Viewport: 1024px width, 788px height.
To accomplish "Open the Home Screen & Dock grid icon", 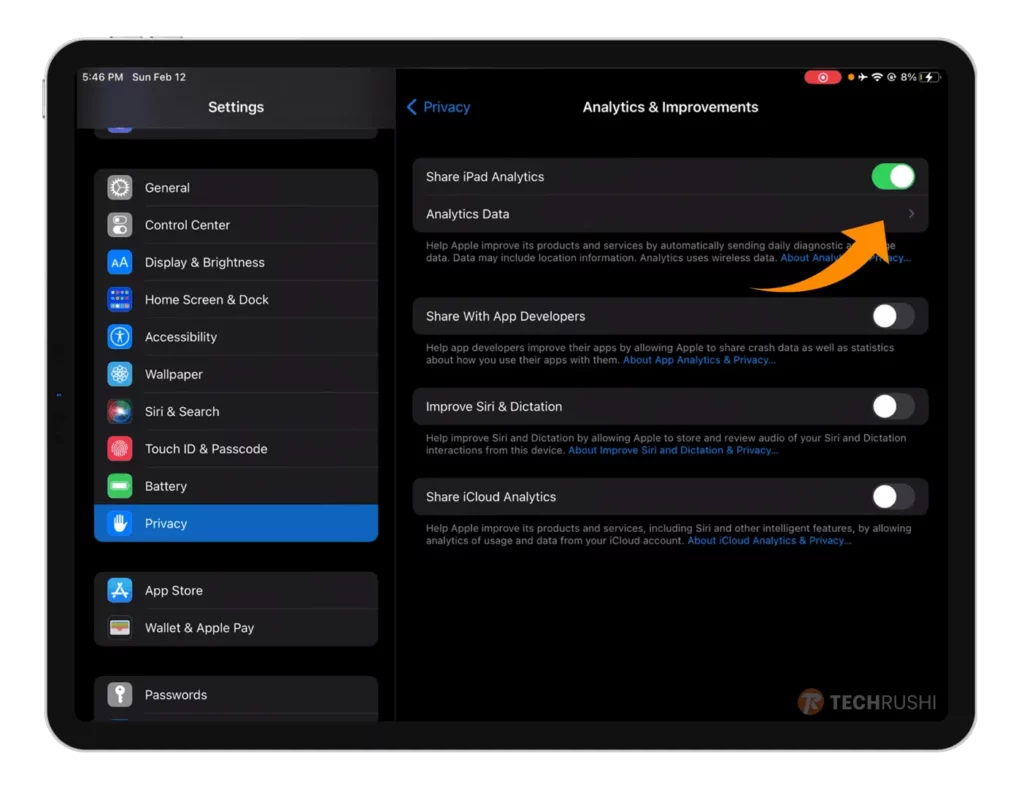I will pyautogui.click(x=120, y=299).
